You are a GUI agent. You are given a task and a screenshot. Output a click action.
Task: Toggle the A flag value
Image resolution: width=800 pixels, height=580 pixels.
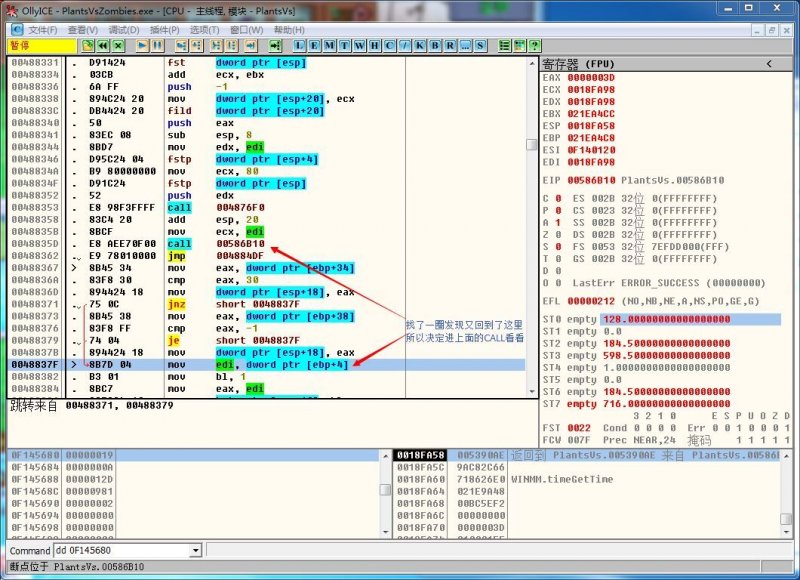[x=558, y=223]
